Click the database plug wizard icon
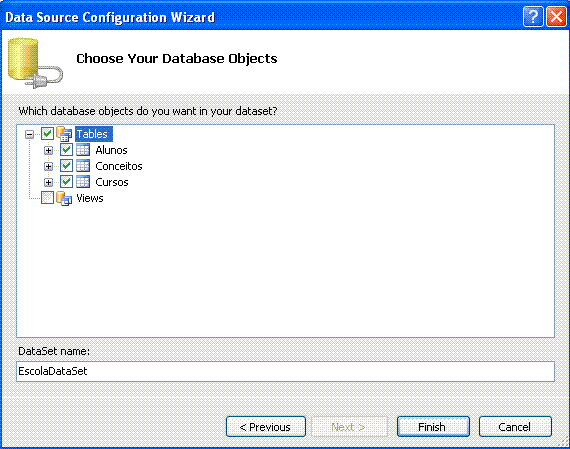 [35, 63]
